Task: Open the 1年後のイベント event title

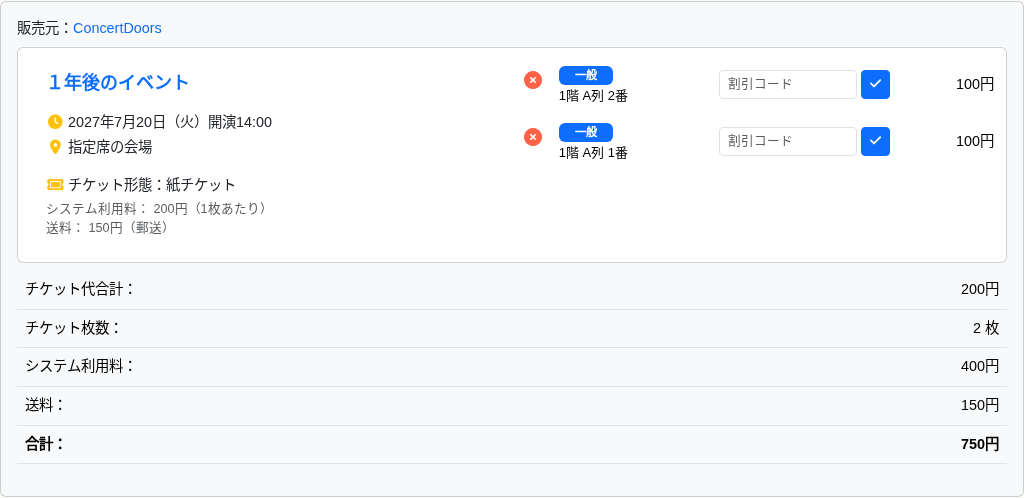Action: point(118,82)
